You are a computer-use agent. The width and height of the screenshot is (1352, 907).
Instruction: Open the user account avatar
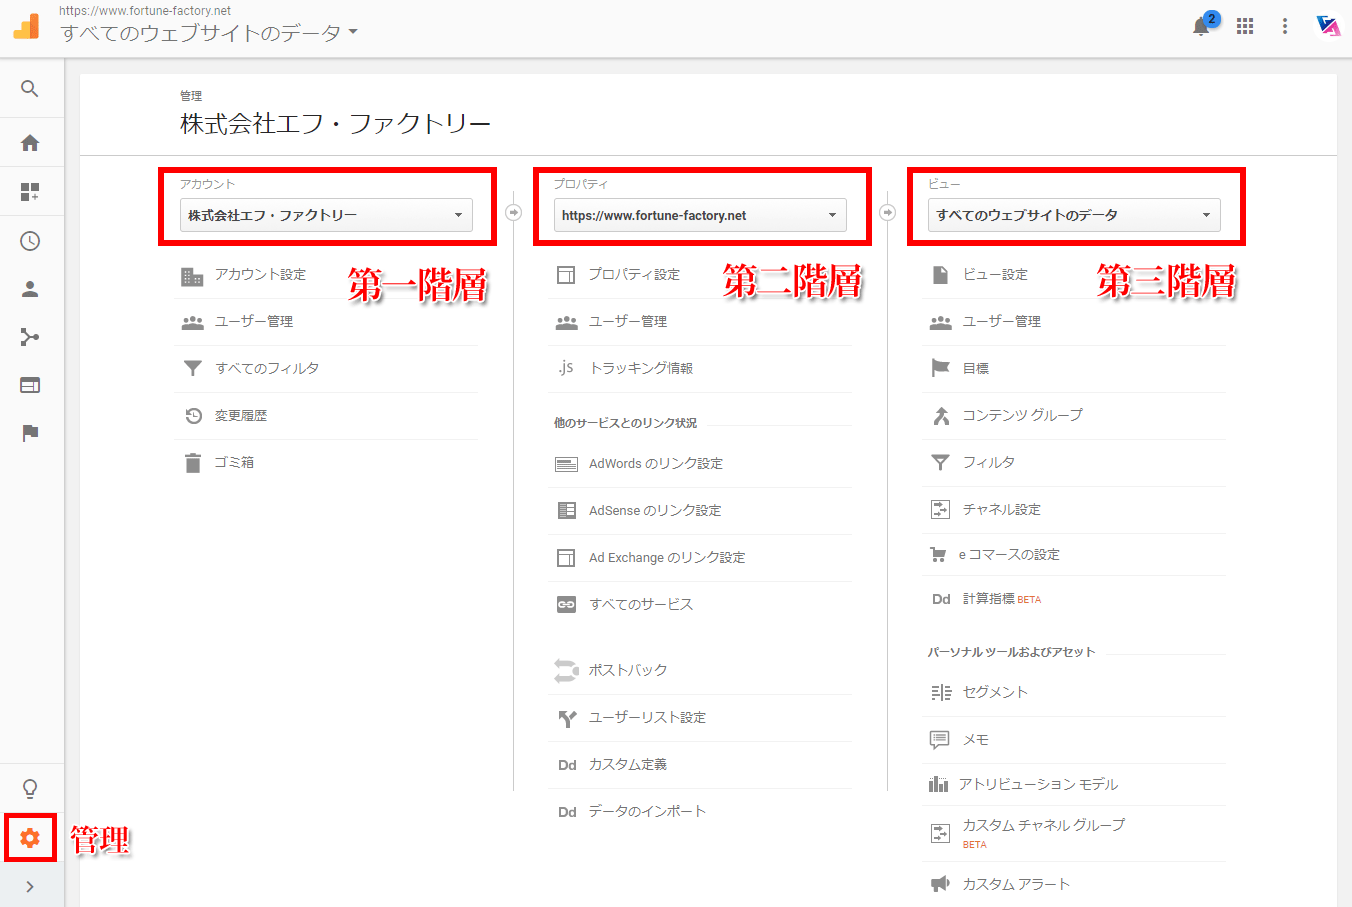click(x=1328, y=26)
